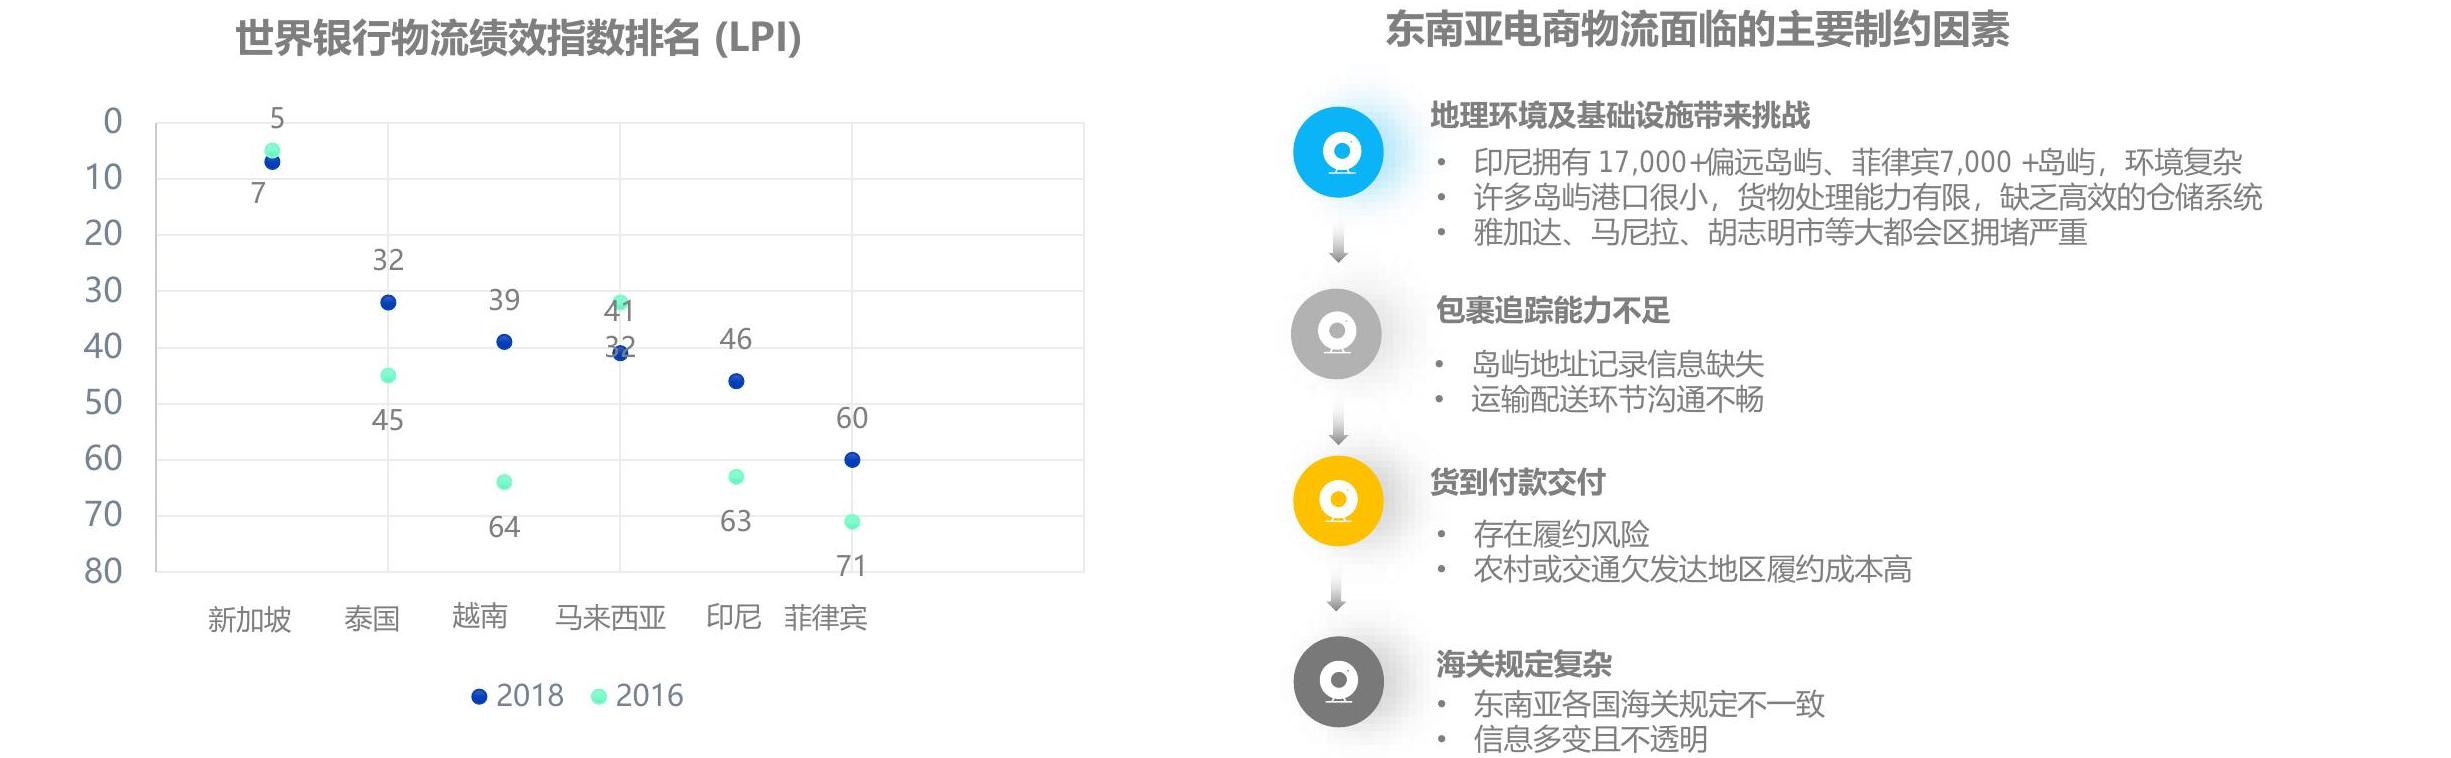Click the 2016 data point for 越南 labeled 64
Viewport: 2451px width, 758px height.
(504, 482)
